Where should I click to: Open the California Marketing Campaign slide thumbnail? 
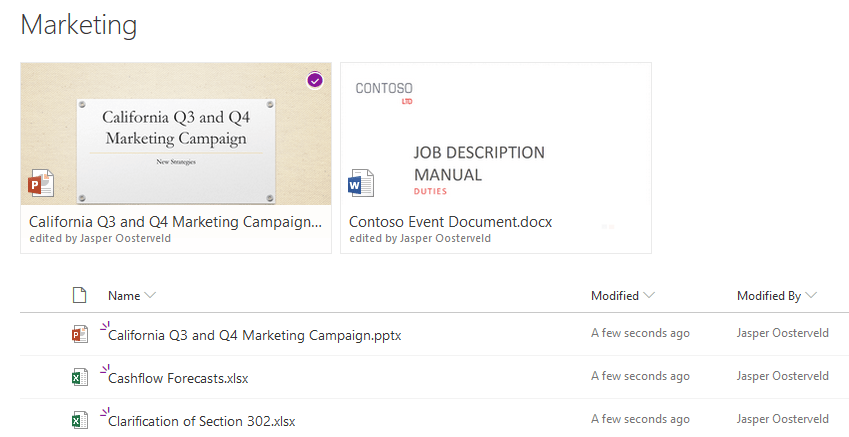176,134
